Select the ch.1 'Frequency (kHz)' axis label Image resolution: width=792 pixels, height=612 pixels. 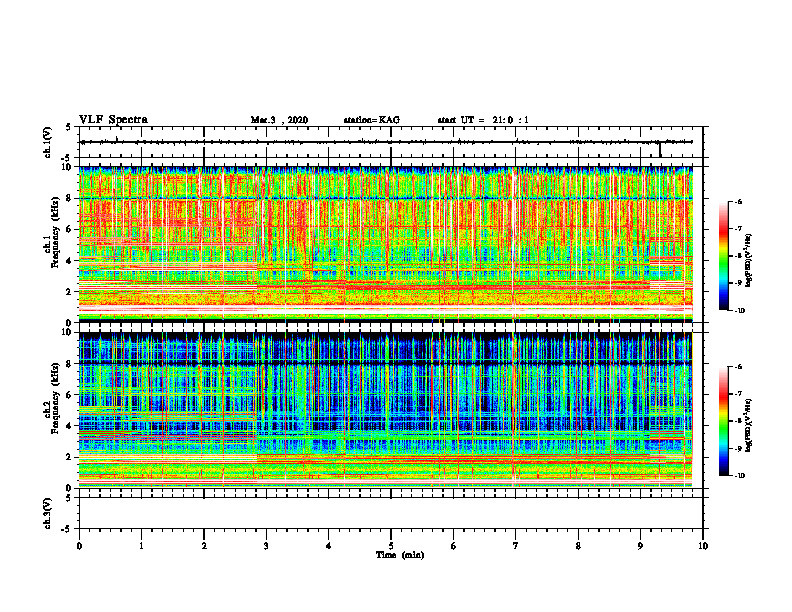(x=54, y=232)
